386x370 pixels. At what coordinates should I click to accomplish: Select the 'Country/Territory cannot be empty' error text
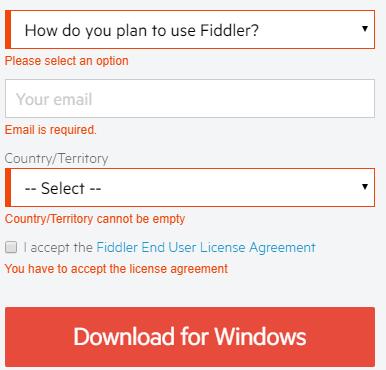click(x=95, y=219)
